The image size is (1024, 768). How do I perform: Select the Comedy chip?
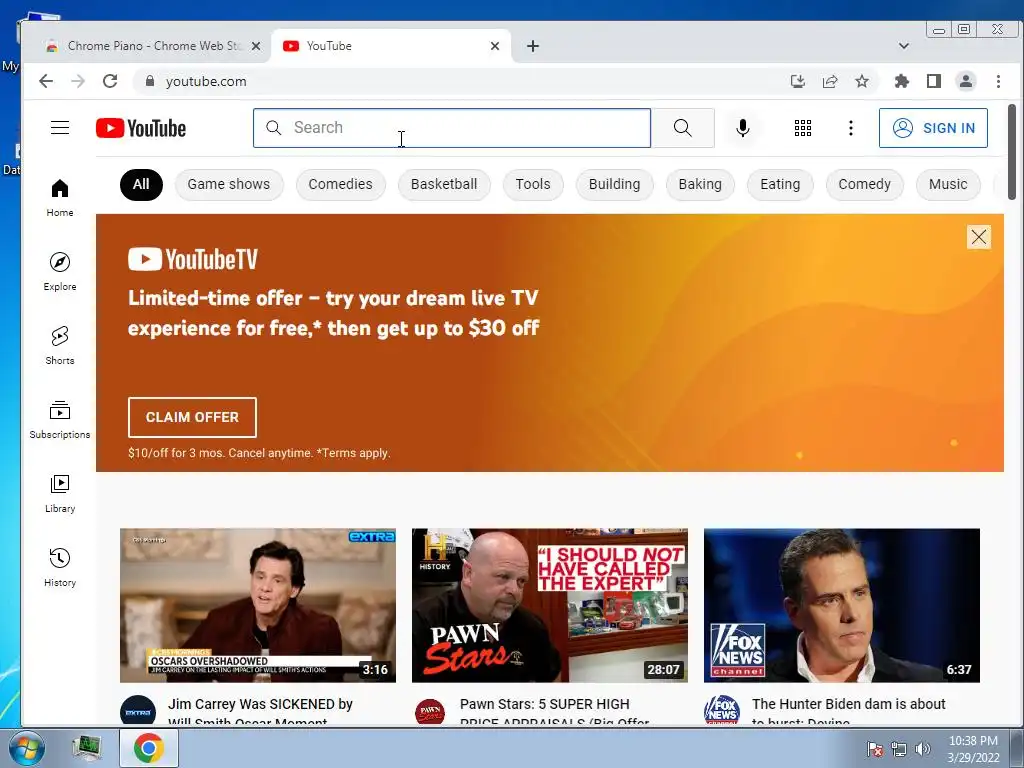pos(865,185)
